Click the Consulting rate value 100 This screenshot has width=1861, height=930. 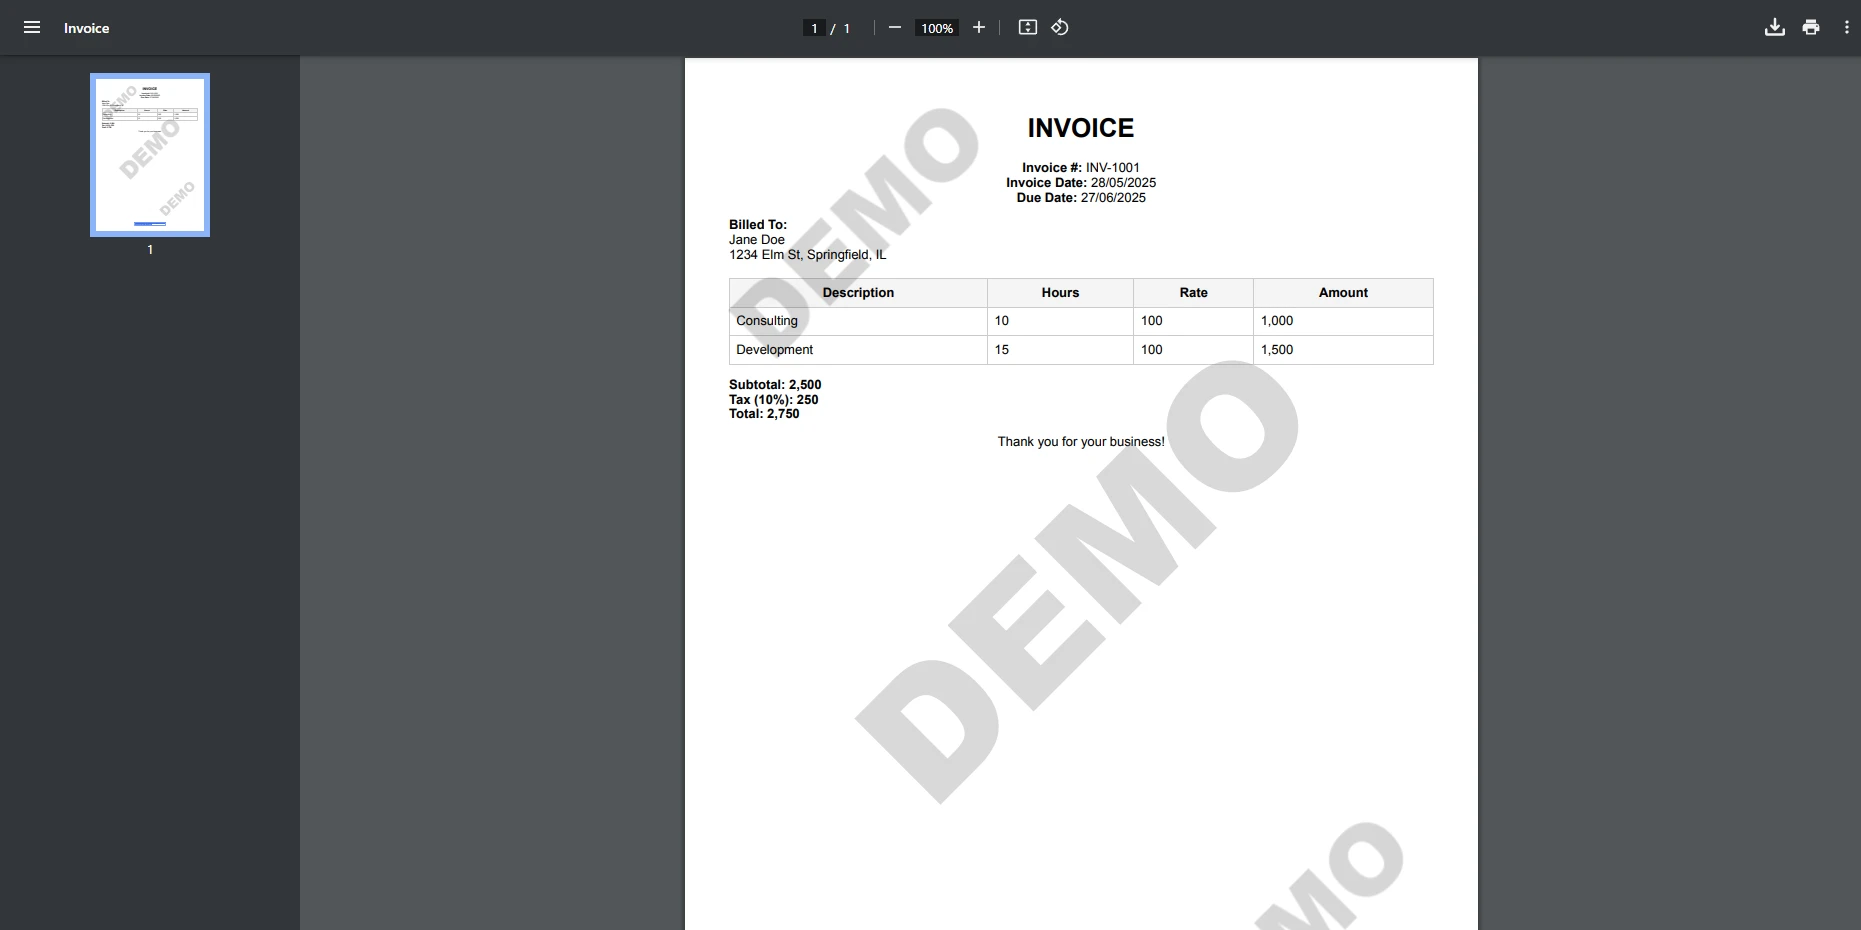(x=1152, y=321)
